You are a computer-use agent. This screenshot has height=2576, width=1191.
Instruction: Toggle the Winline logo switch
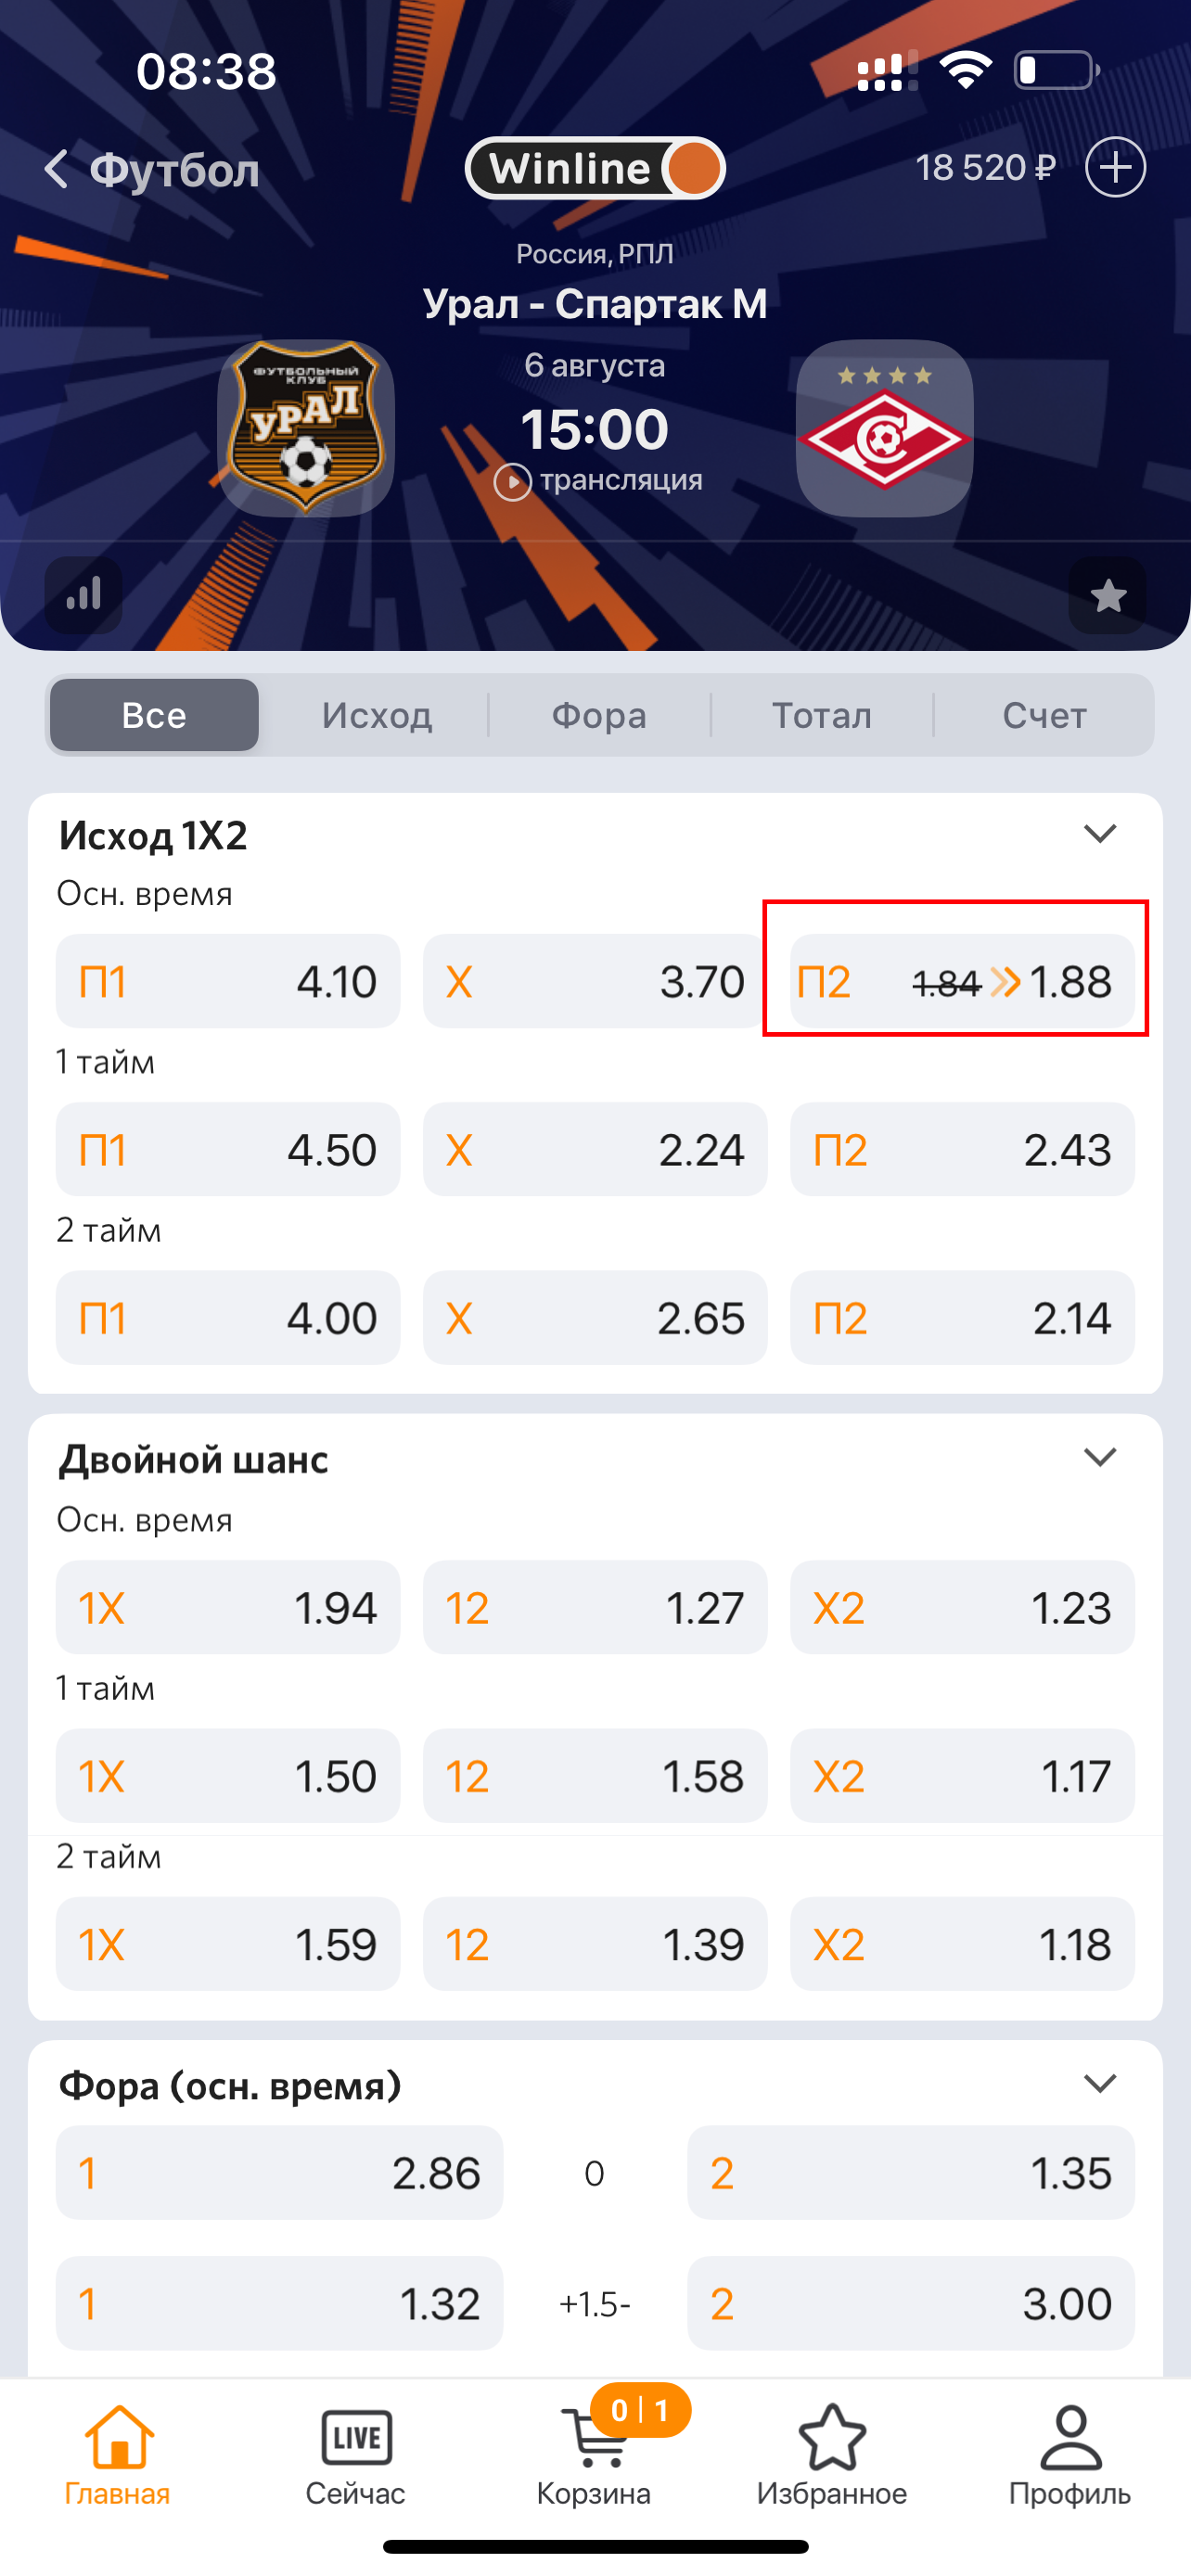pos(595,168)
